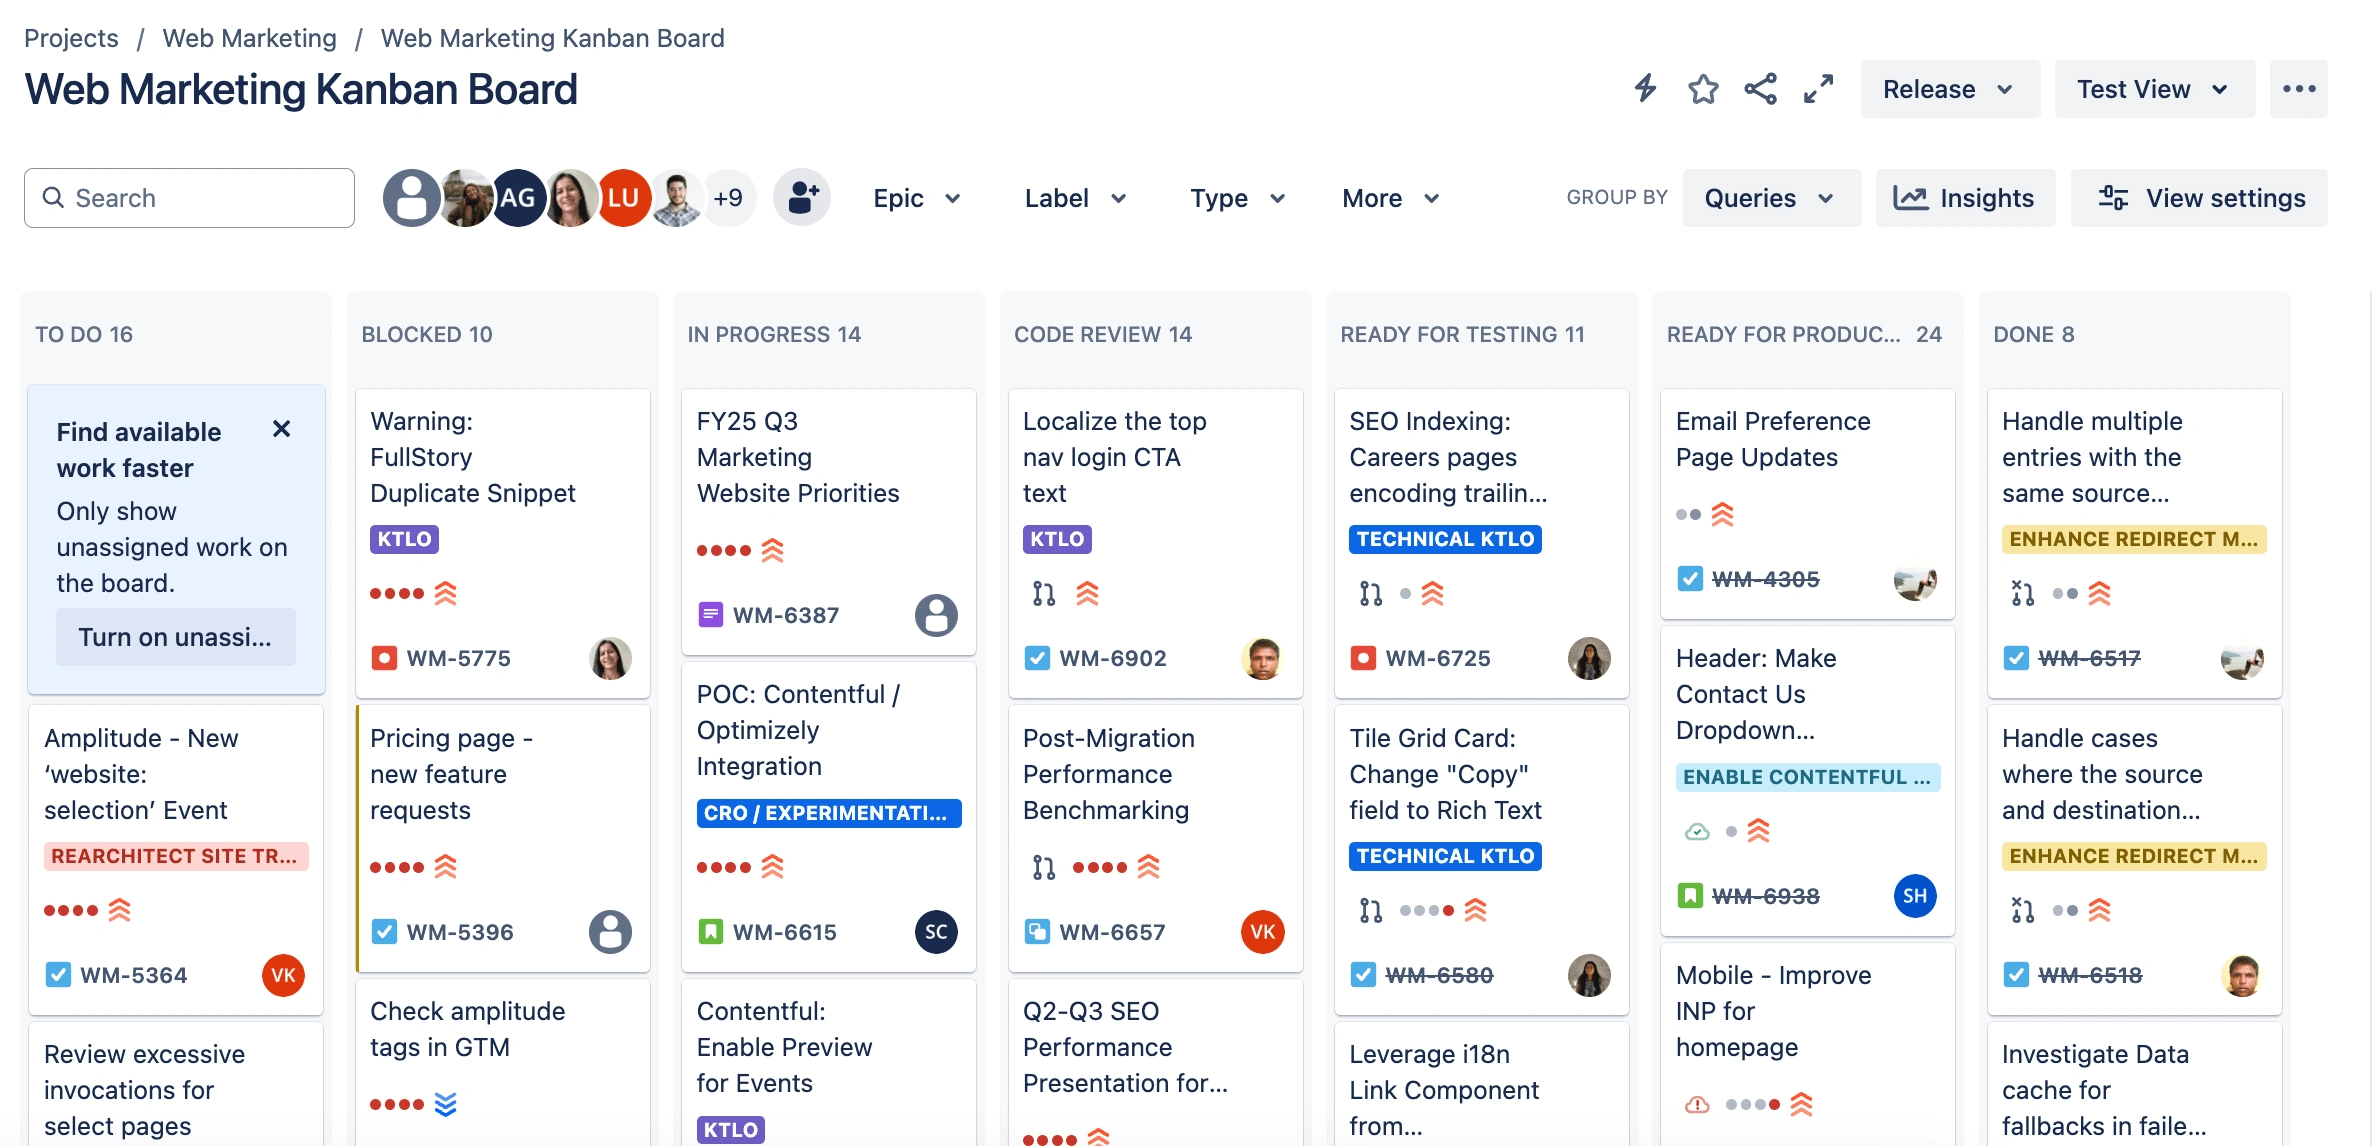Open the Epic filter dropdown
The width and height of the screenshot is (2372, 1146).
[918, 197]
